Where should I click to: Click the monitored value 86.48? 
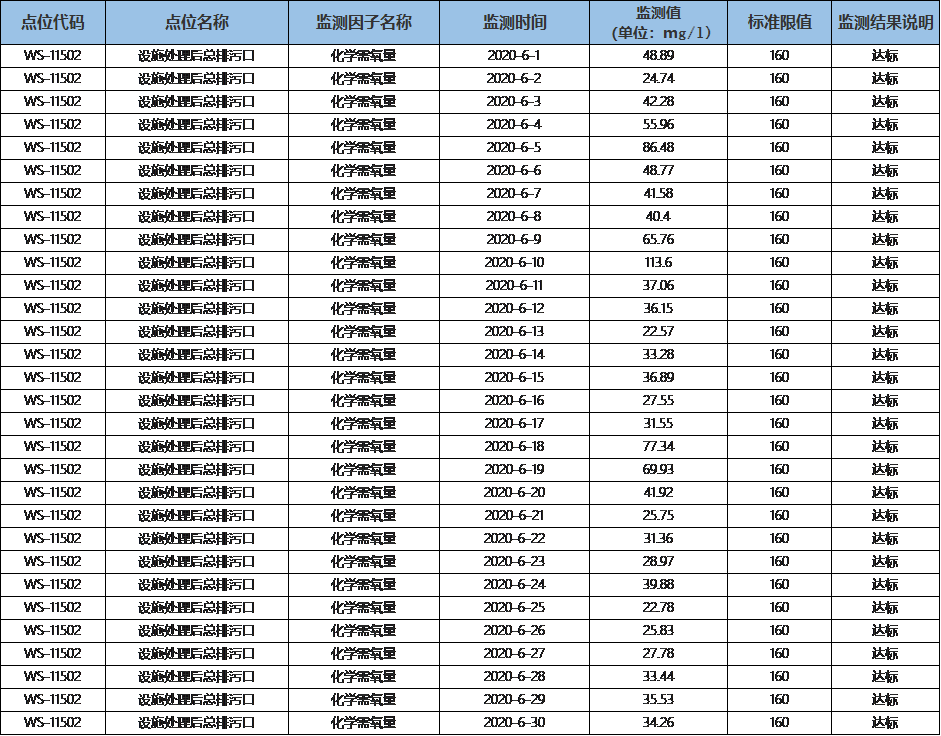point(658,148)
